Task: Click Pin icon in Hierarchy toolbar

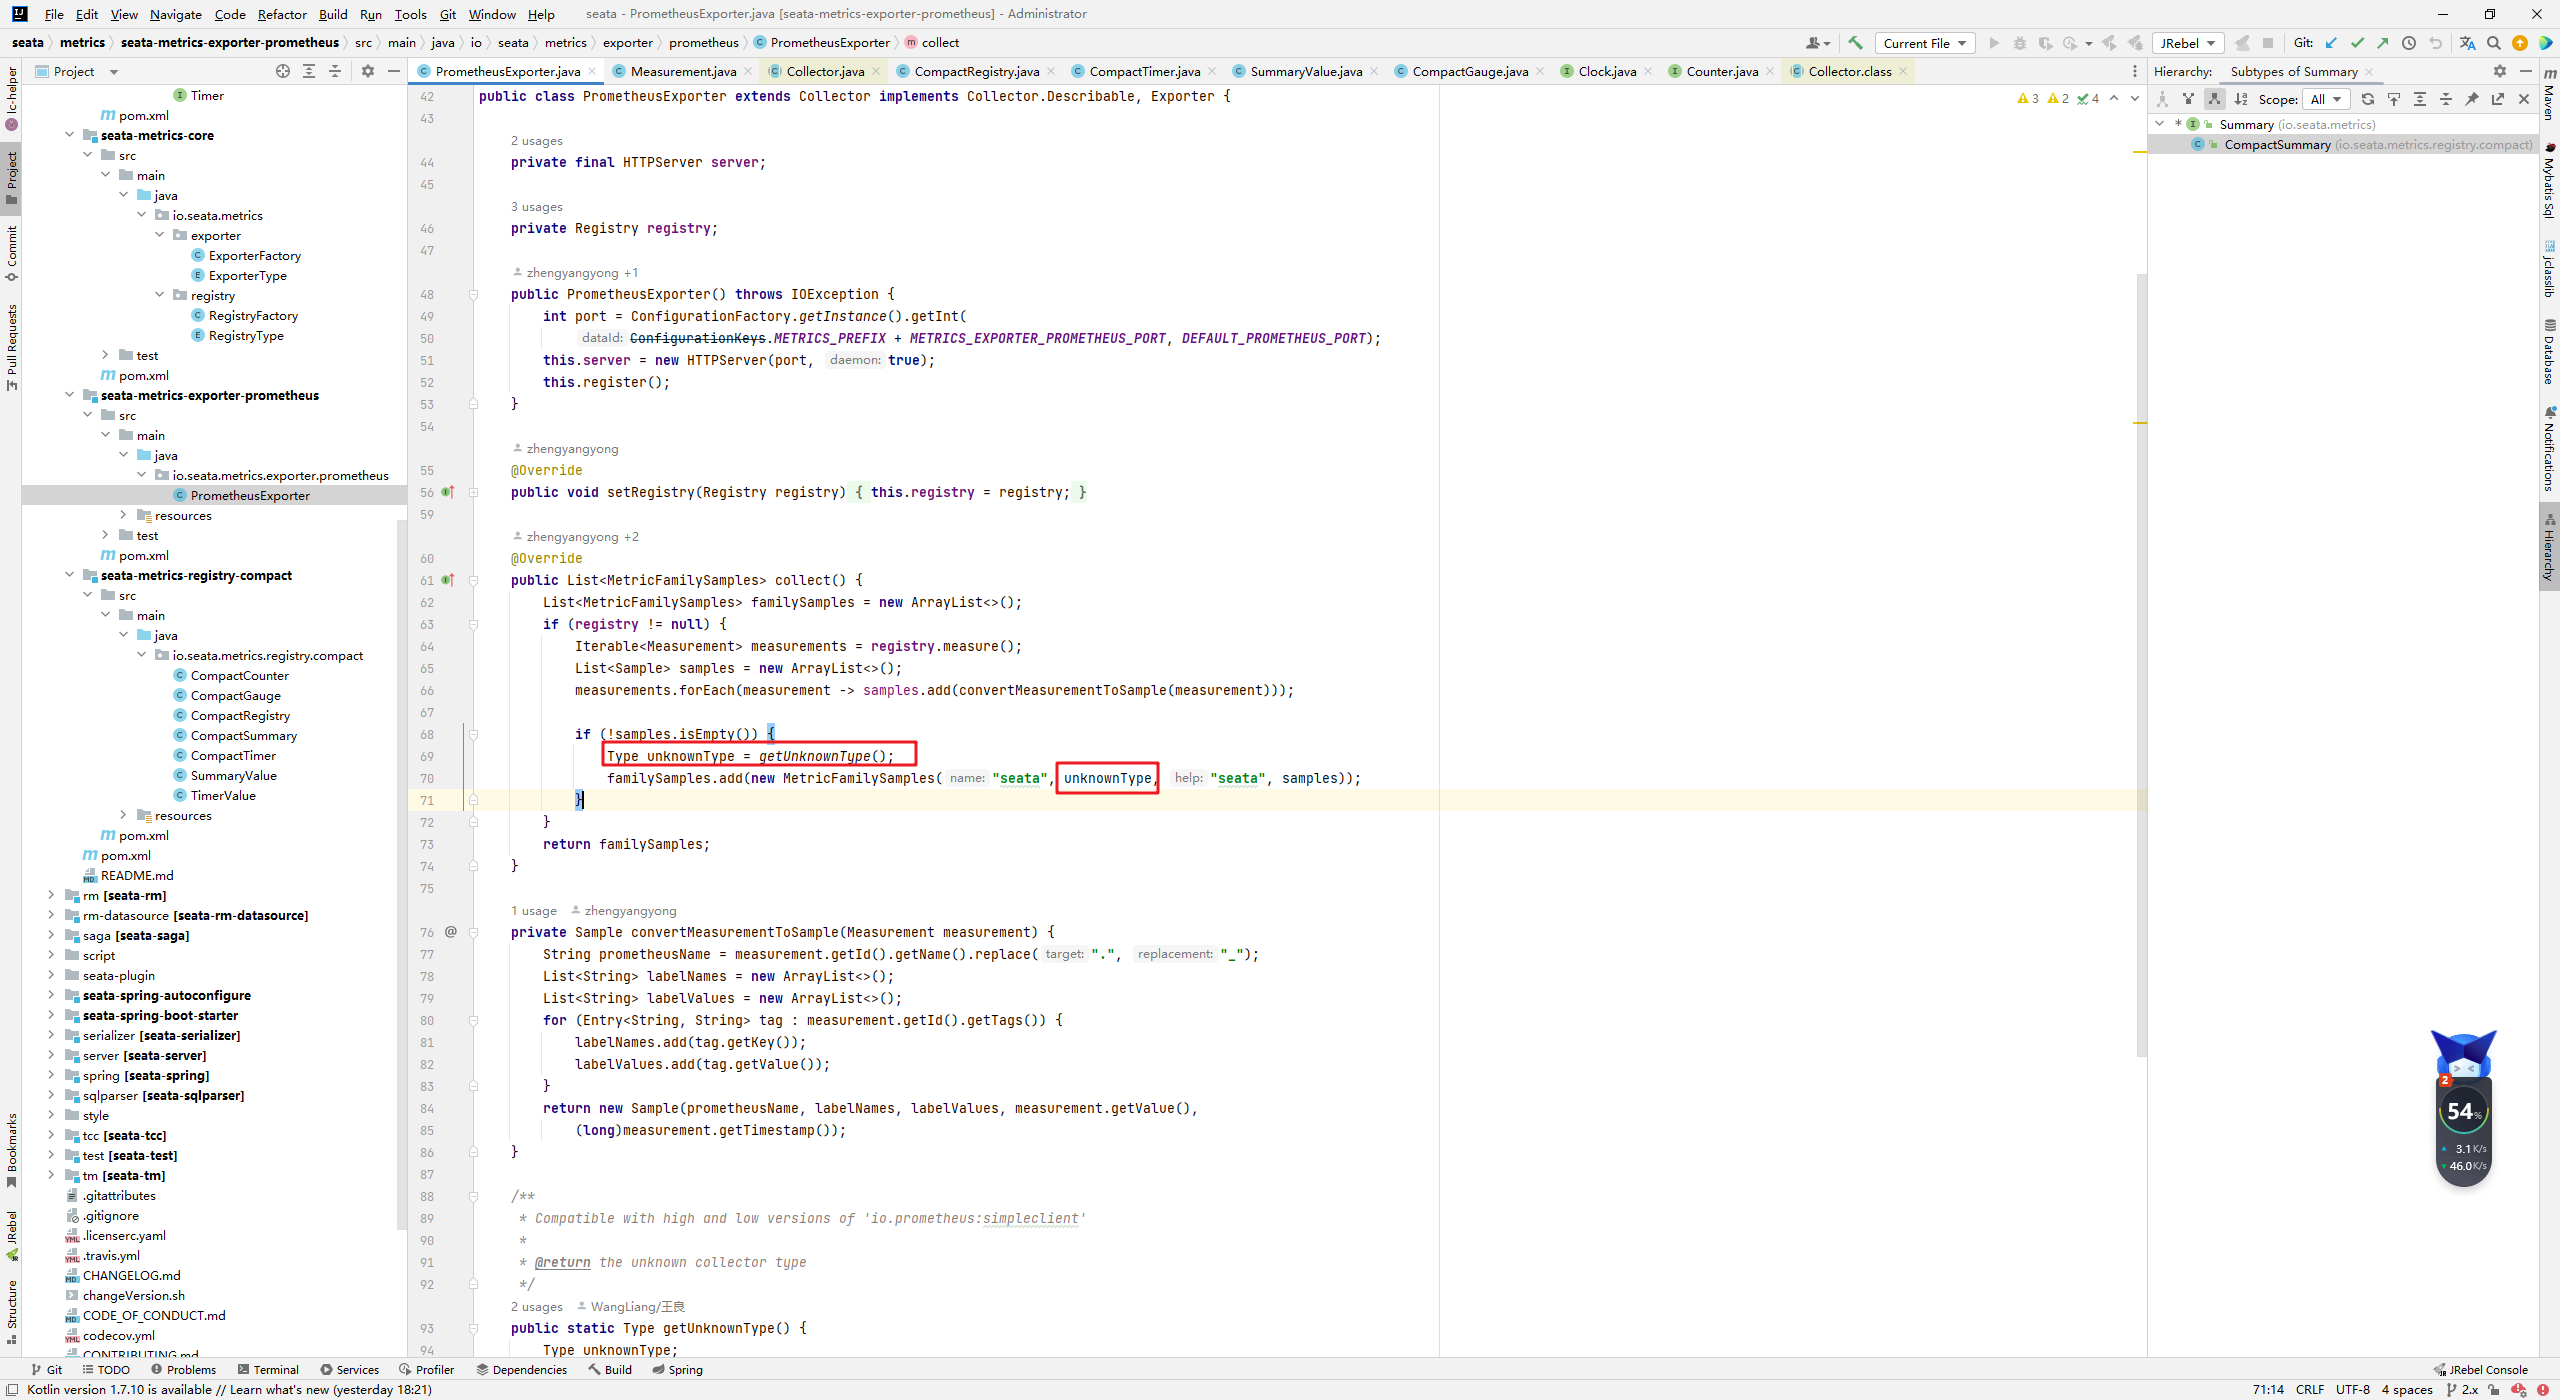Action: click(x=2472, y=99)
